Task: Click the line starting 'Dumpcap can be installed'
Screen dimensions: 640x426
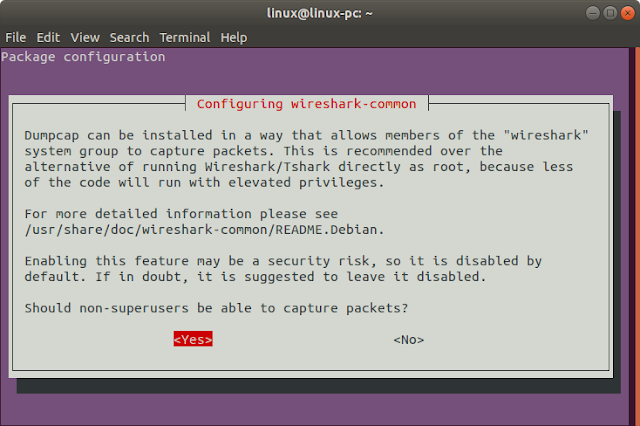Action: click(x=307, y=135)
